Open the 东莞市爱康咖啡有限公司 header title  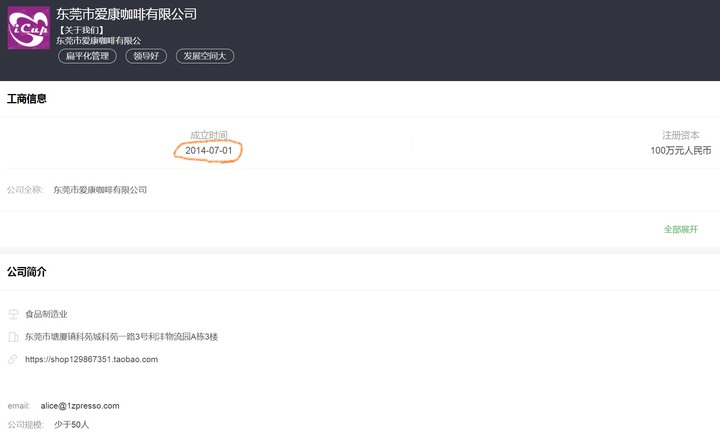pyautogui.click(x=126, y=14)
